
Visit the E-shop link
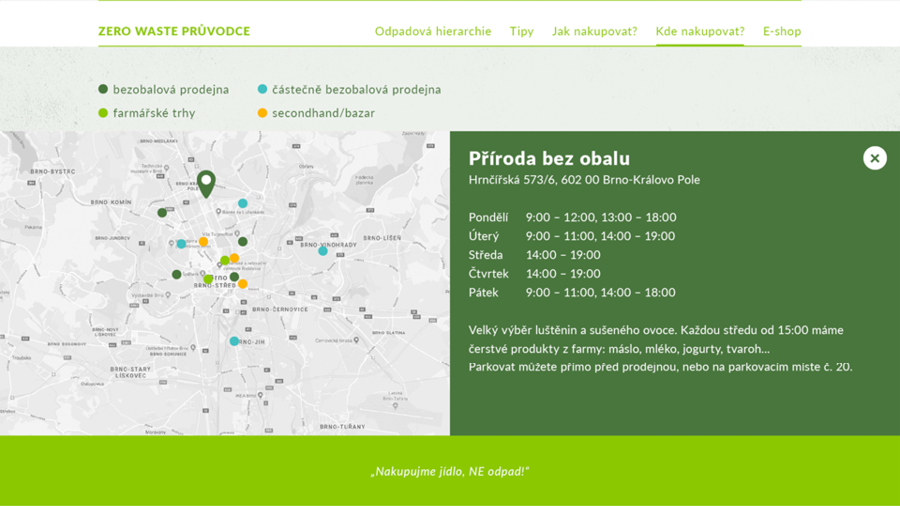781,31
